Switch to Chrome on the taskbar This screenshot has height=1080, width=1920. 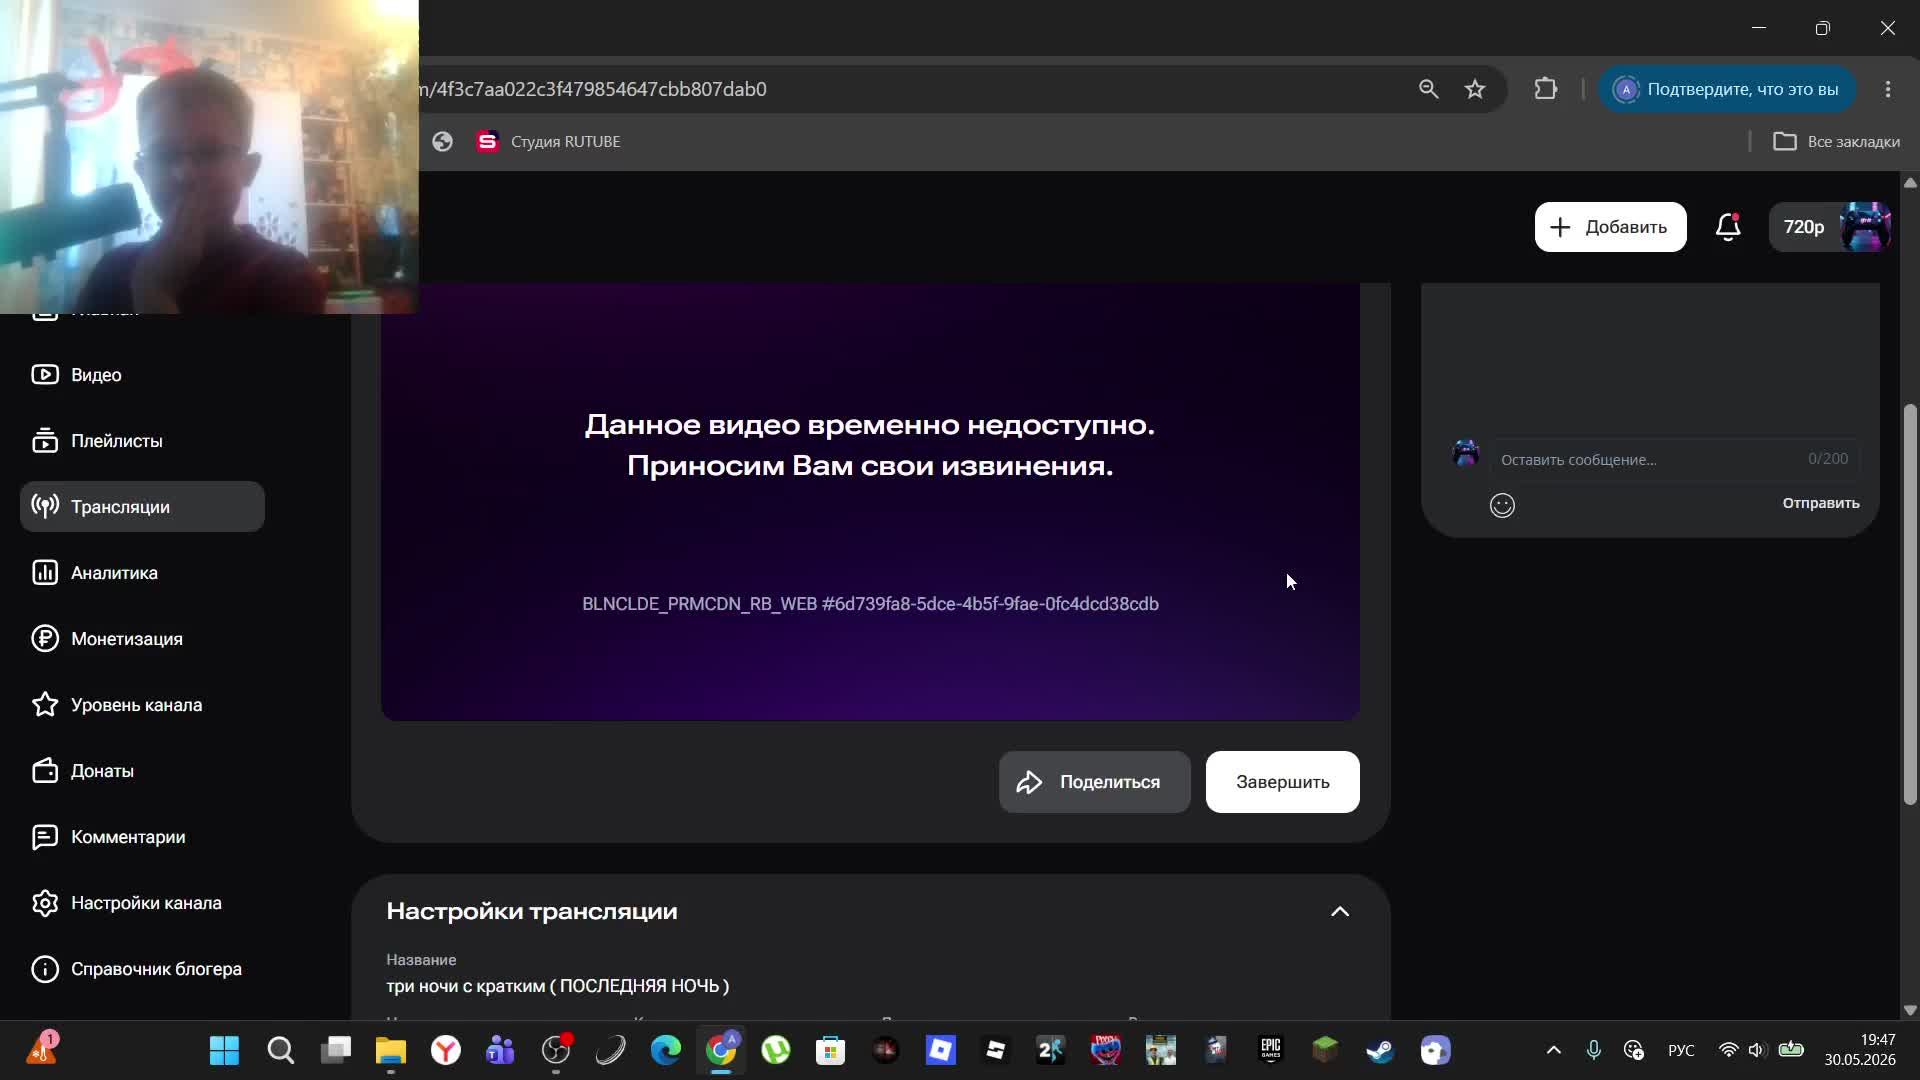[x=721, y=1051]
